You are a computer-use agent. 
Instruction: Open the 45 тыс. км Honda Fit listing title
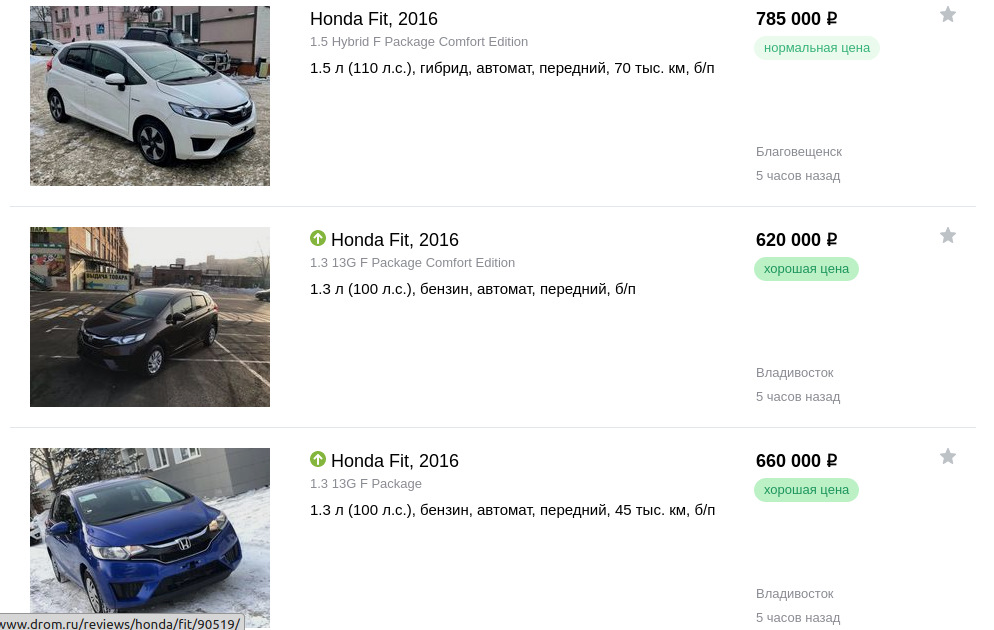tap(395, 461)
